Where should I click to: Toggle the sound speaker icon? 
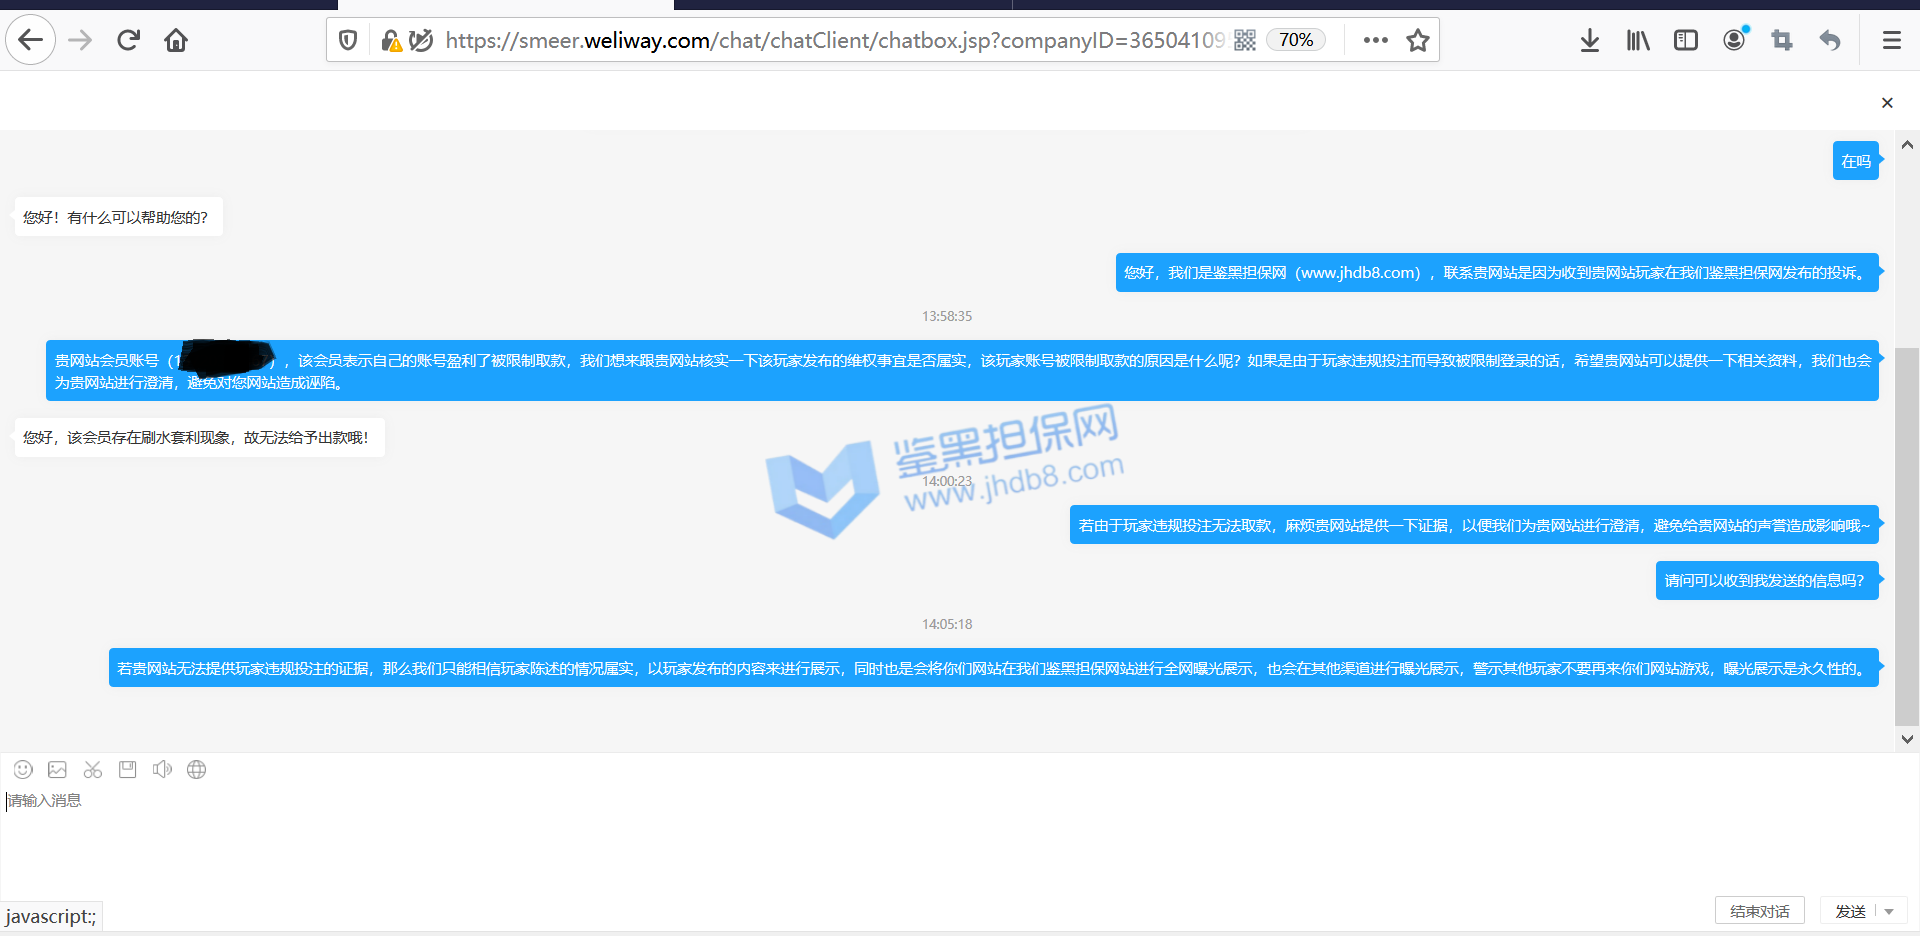(162, 769)
